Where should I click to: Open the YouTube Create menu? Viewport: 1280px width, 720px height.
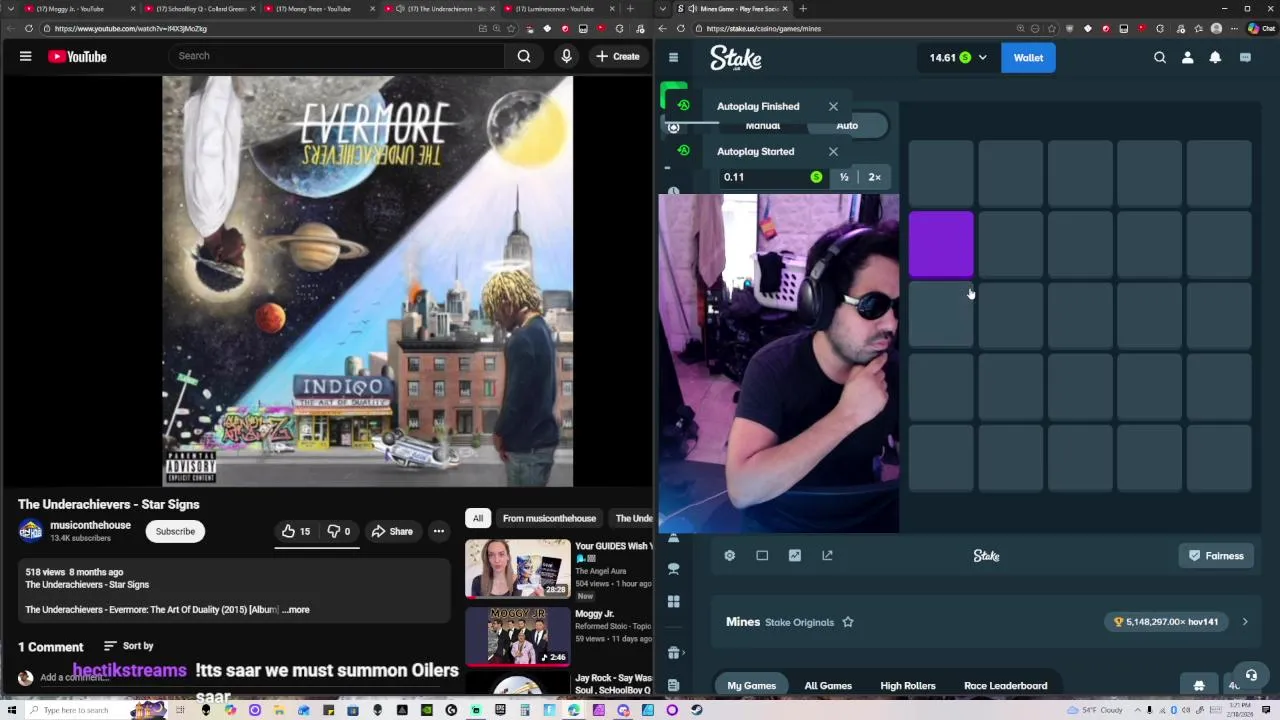(617, 56)
